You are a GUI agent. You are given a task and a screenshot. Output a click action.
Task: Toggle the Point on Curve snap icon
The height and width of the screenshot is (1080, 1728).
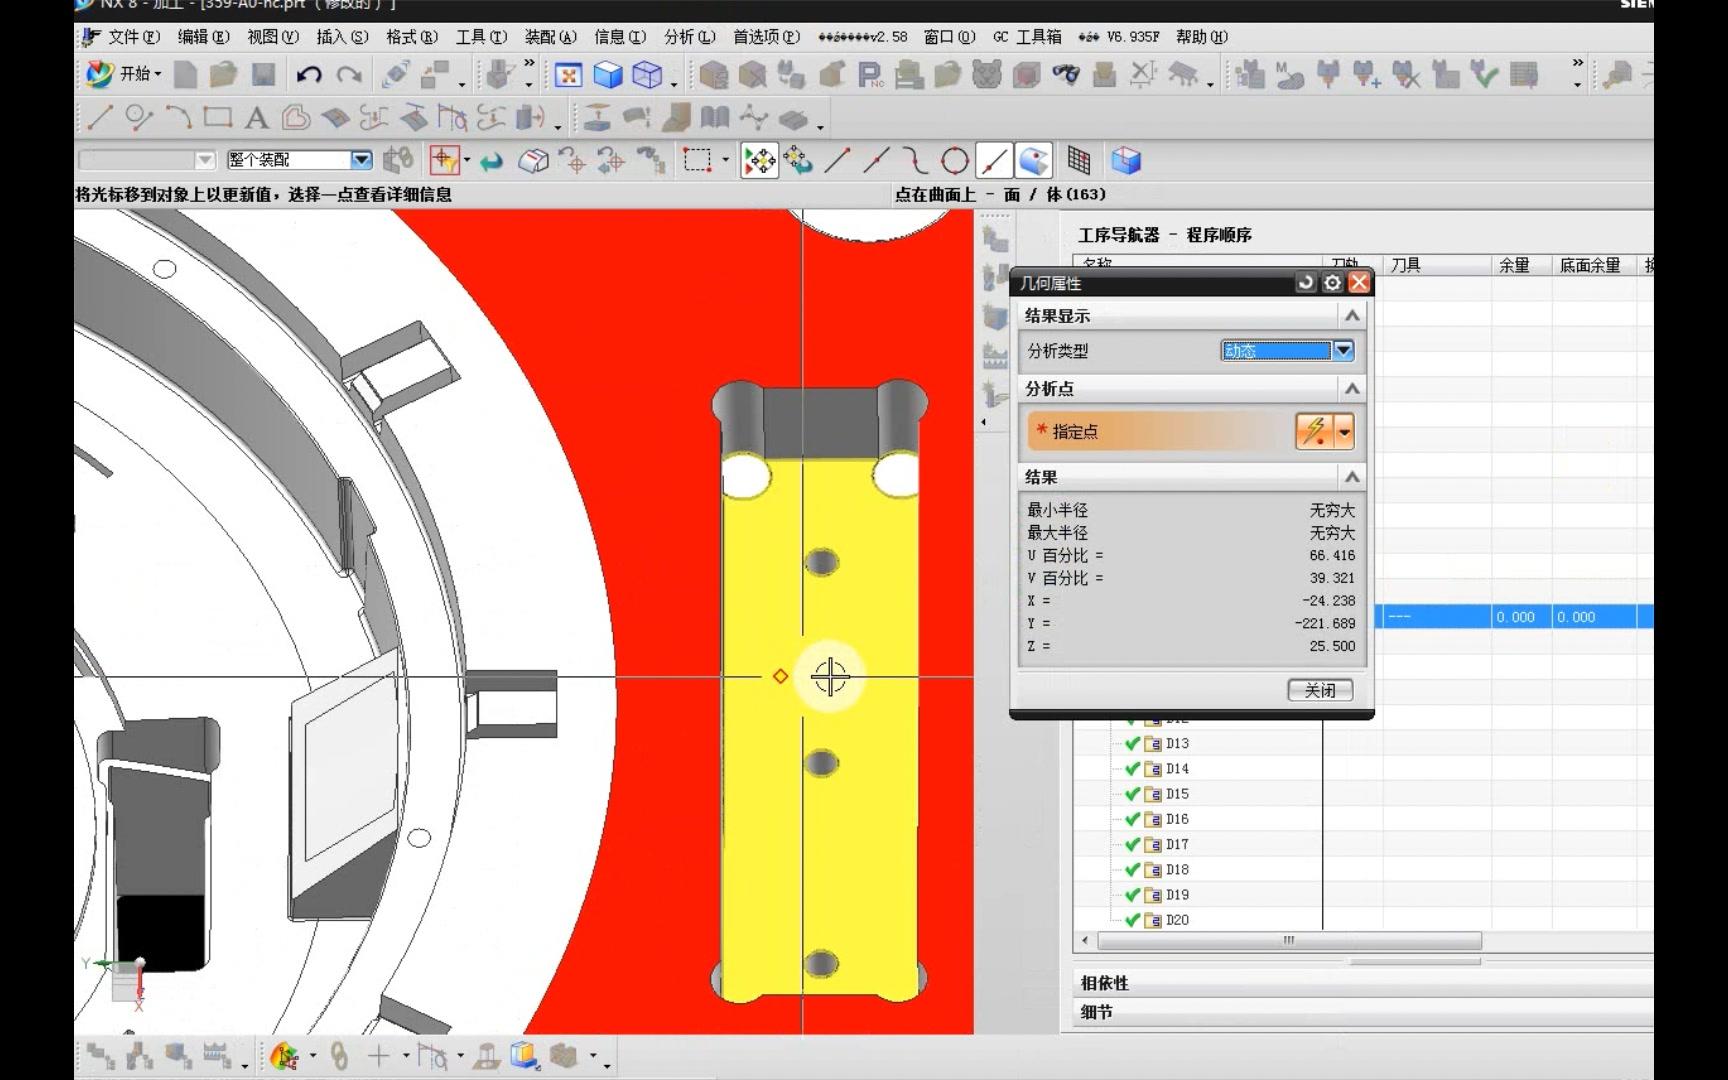coord(994,161)
